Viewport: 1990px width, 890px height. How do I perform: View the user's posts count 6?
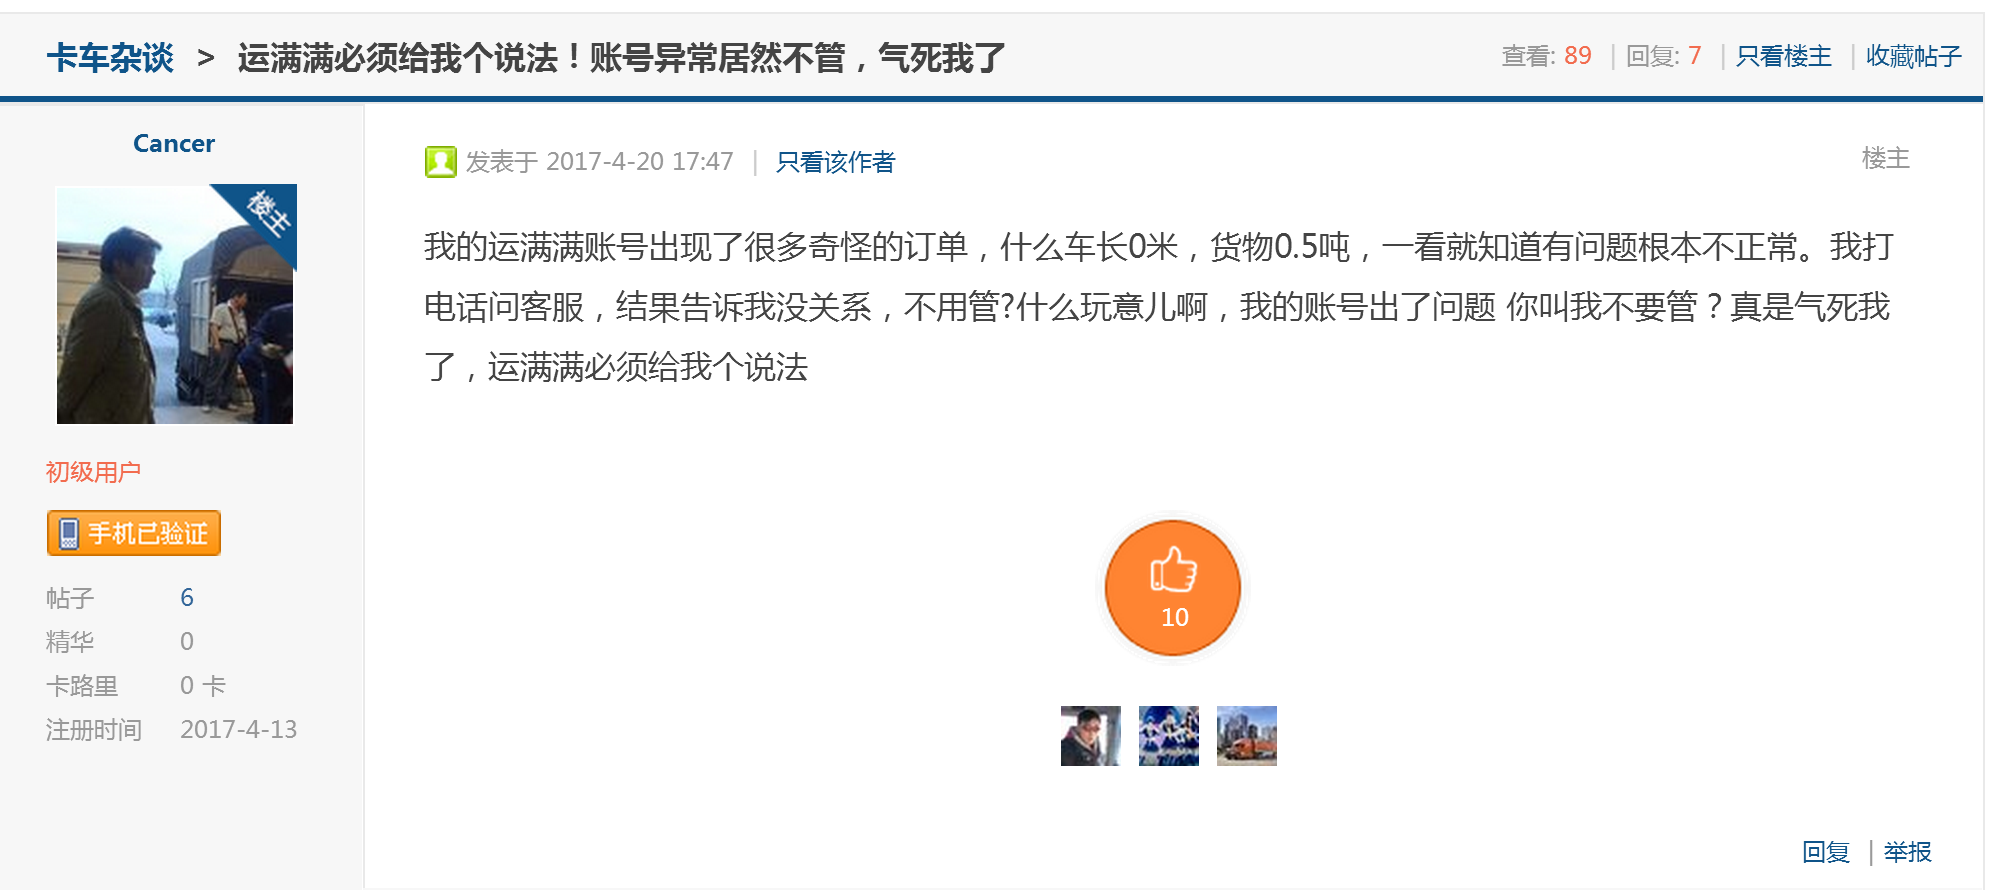(187, 598)
